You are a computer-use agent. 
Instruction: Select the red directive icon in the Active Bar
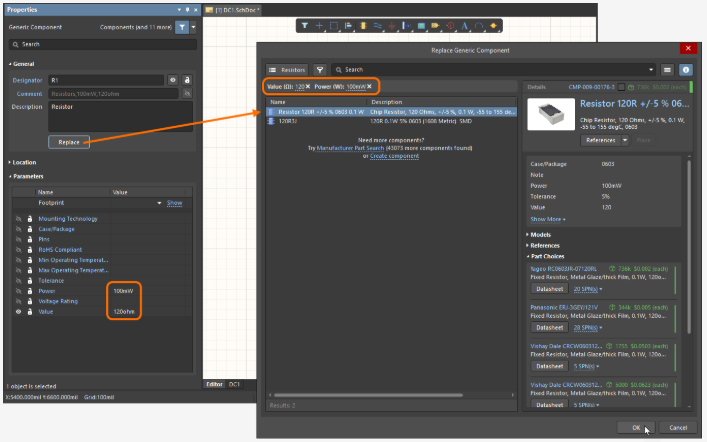click(450, 26)
